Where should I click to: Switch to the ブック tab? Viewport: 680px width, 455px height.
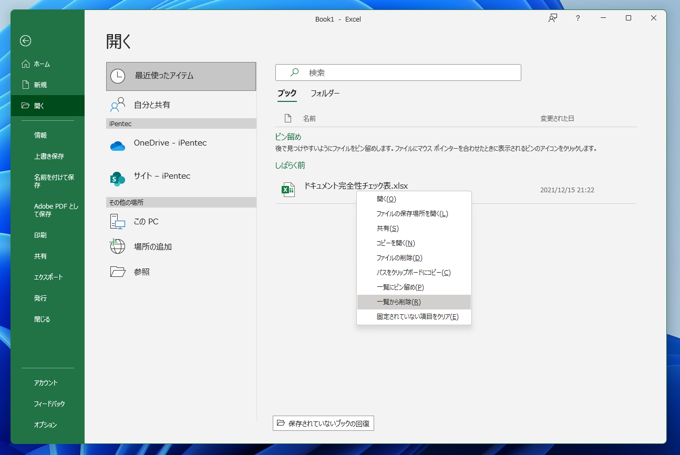pyautogui.click(x=287, y=93)
